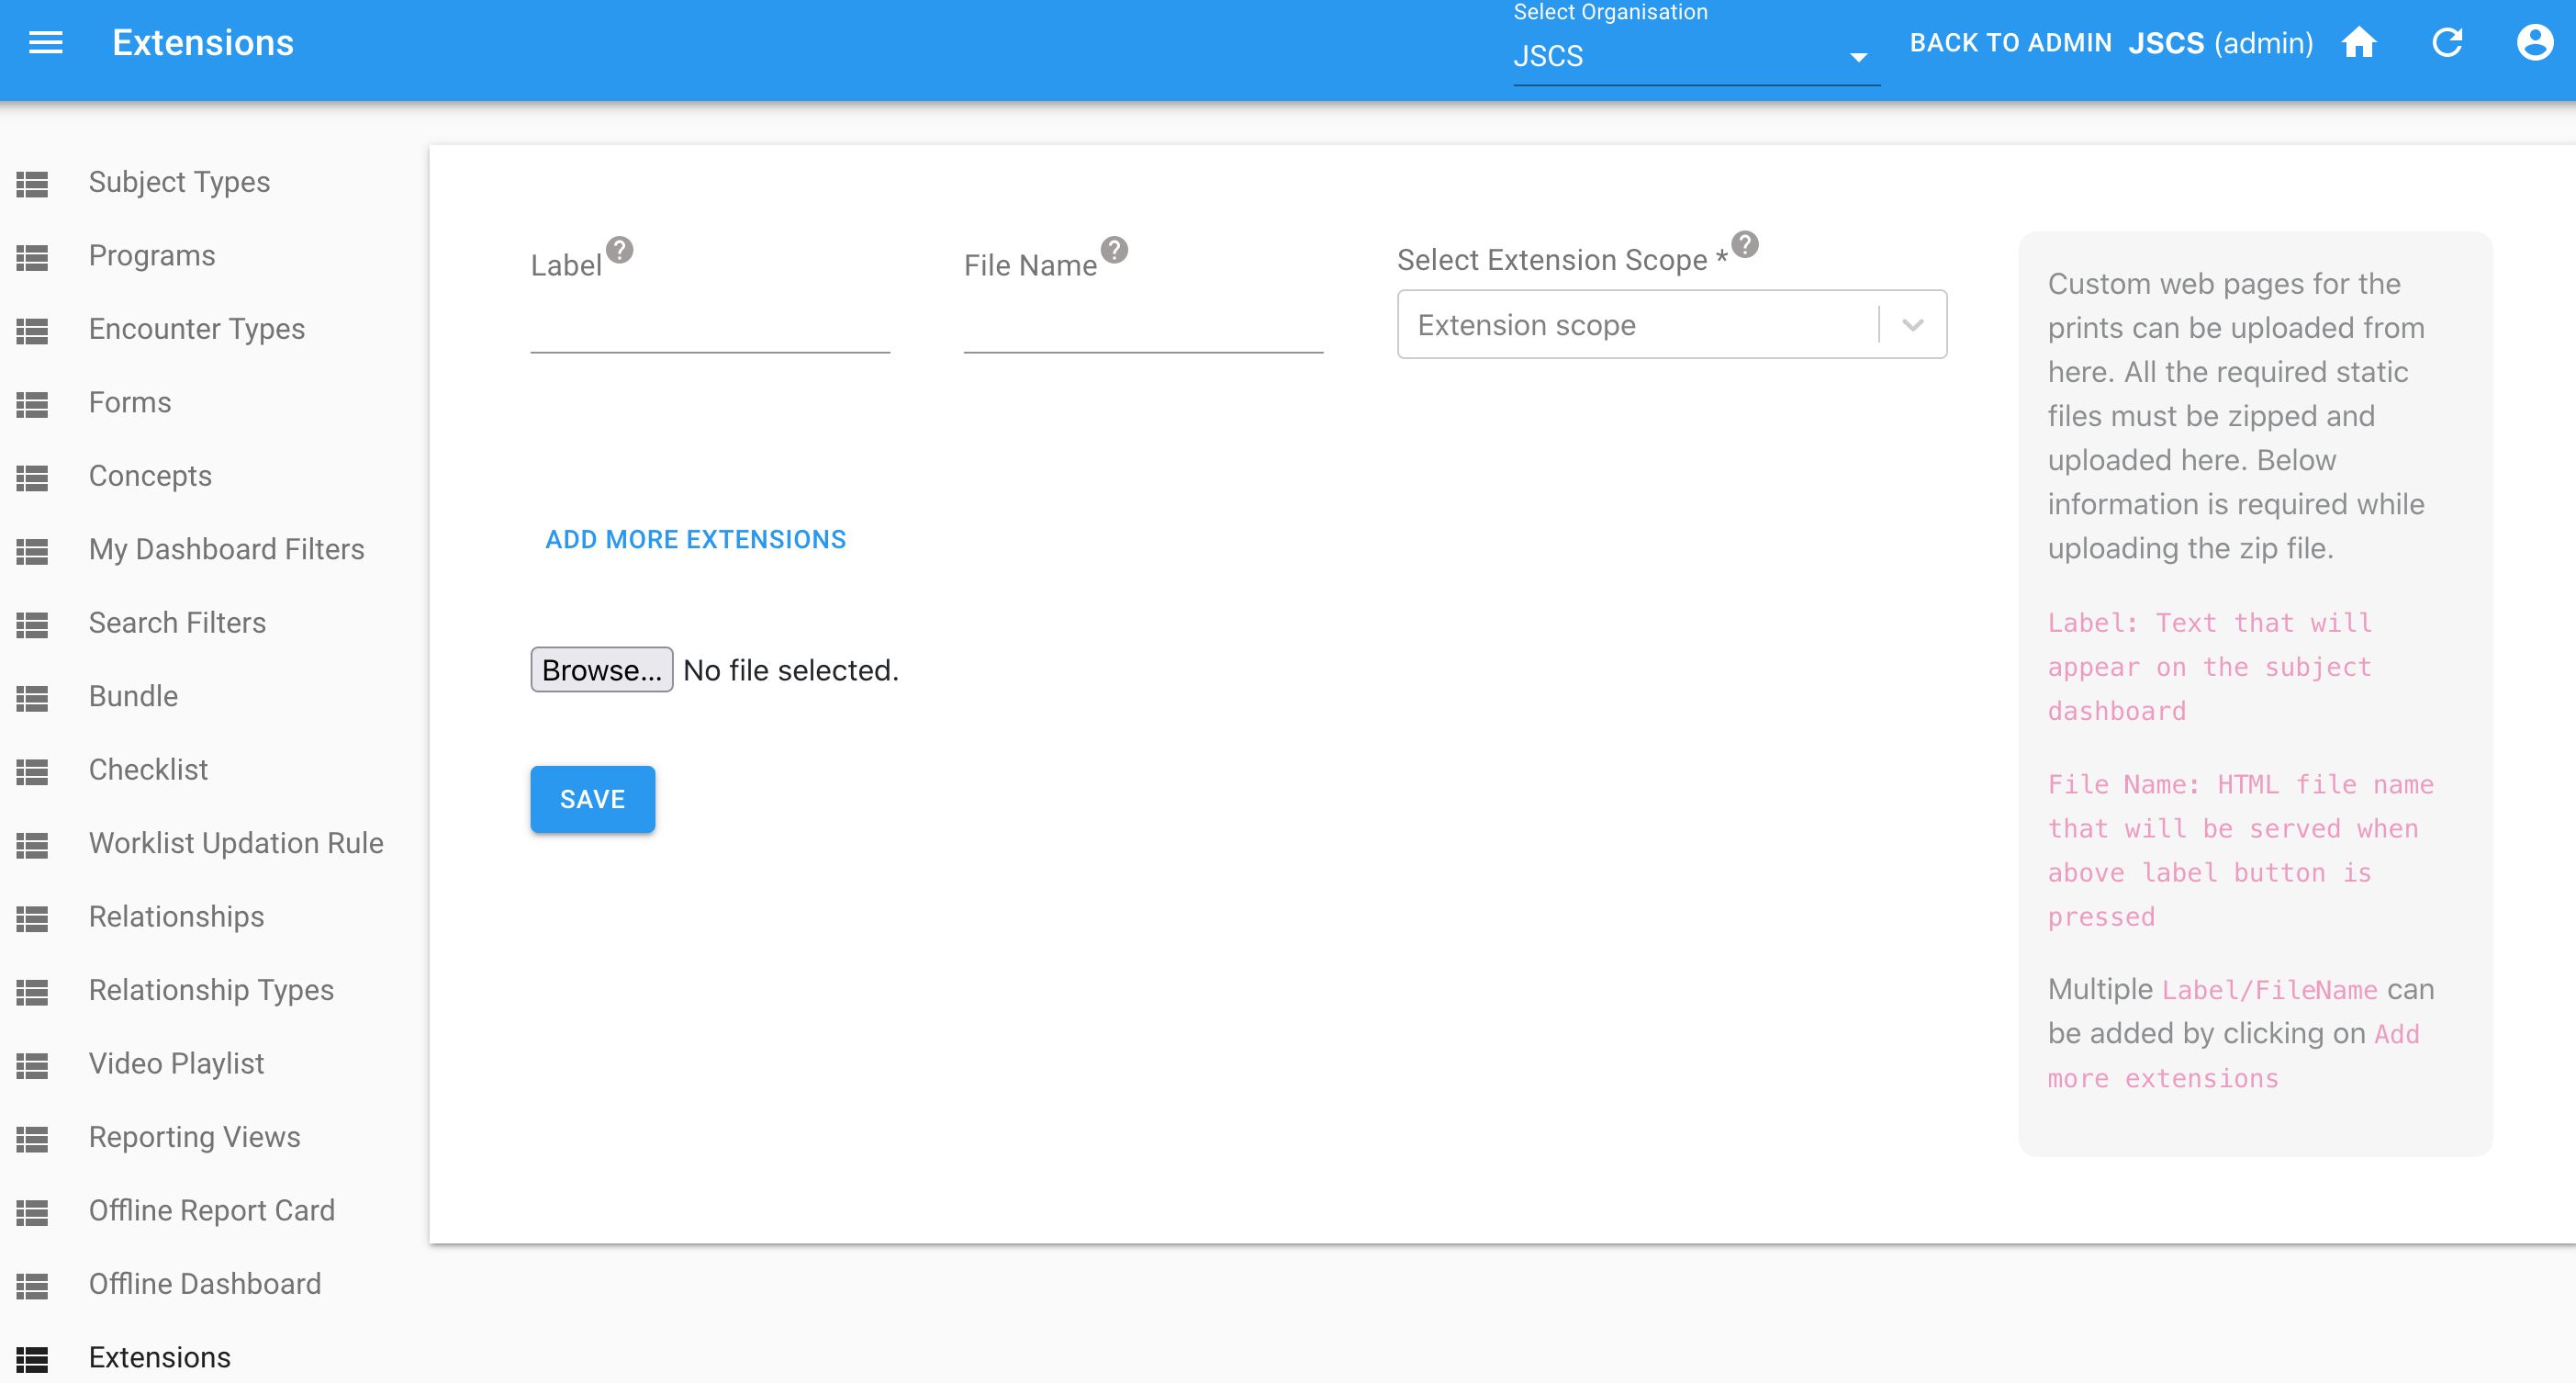Click BACK TO ADMIN in header

(2010, 43)
